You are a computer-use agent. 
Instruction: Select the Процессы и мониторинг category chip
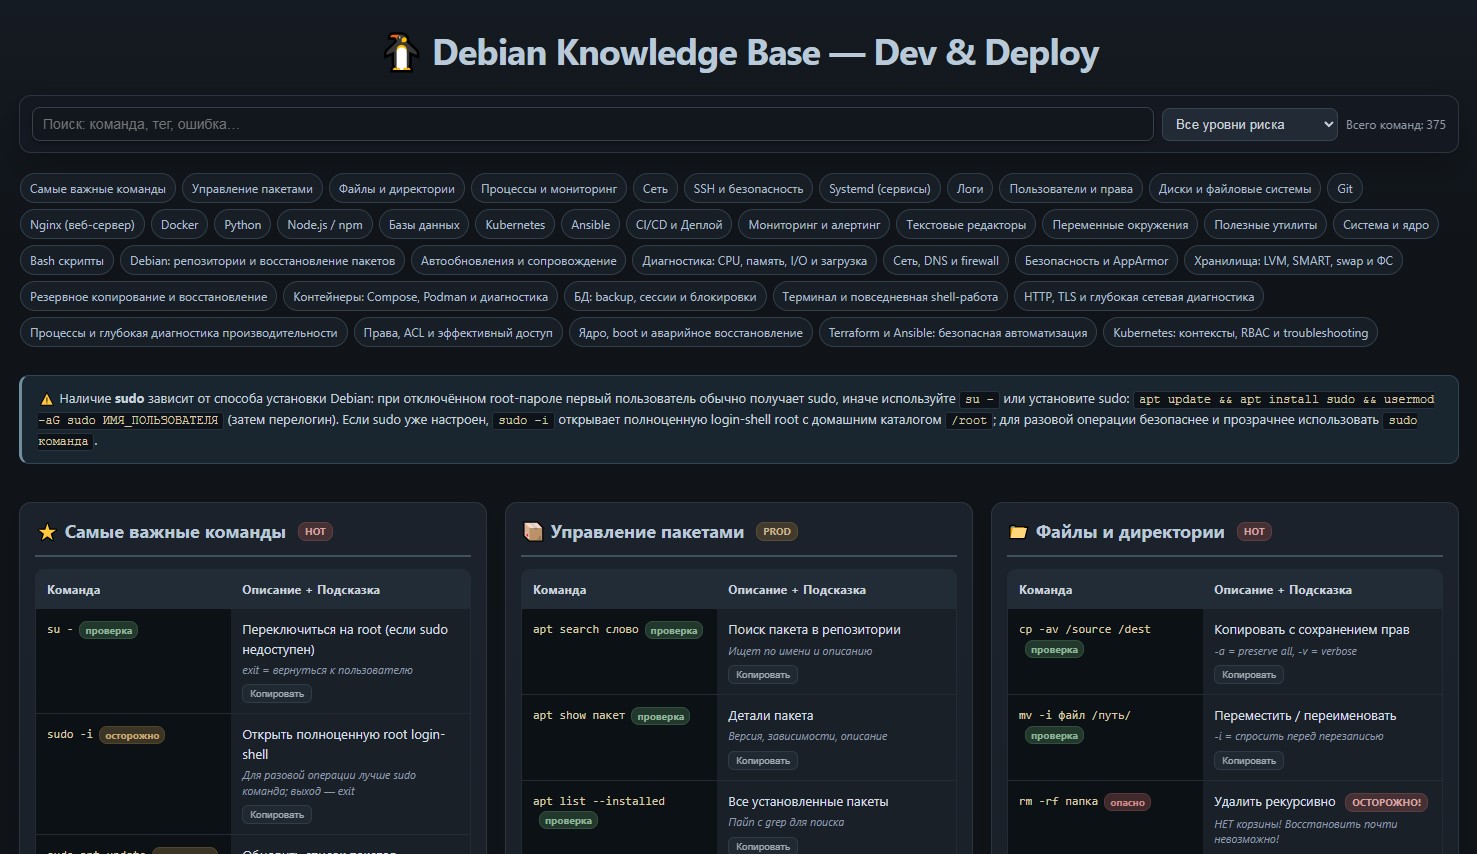(x=549, y=189)
